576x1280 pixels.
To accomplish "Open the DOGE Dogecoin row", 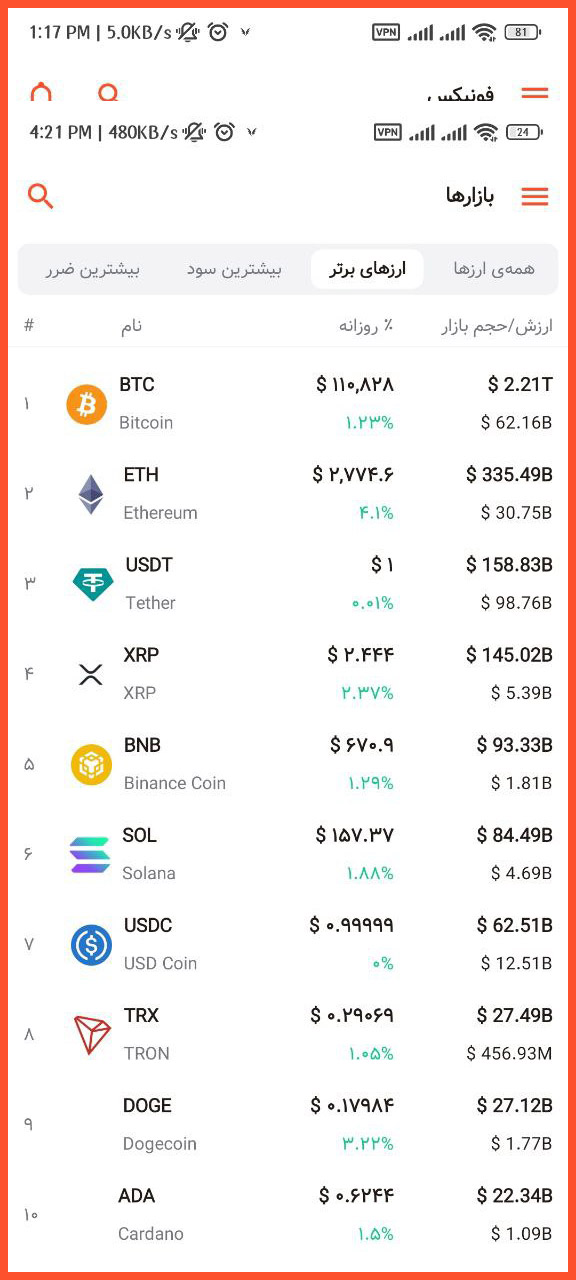I will click(288, 1124).
